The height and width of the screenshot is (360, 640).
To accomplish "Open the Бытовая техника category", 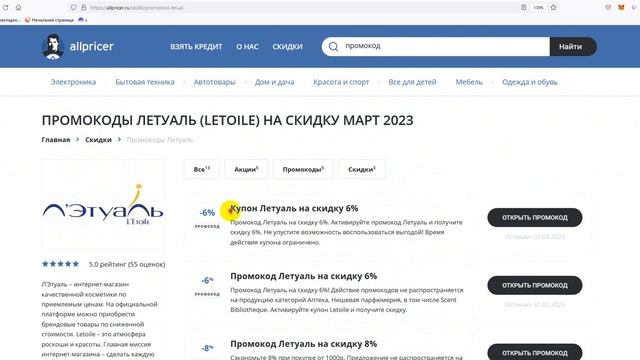I will [x=145, y=82].
